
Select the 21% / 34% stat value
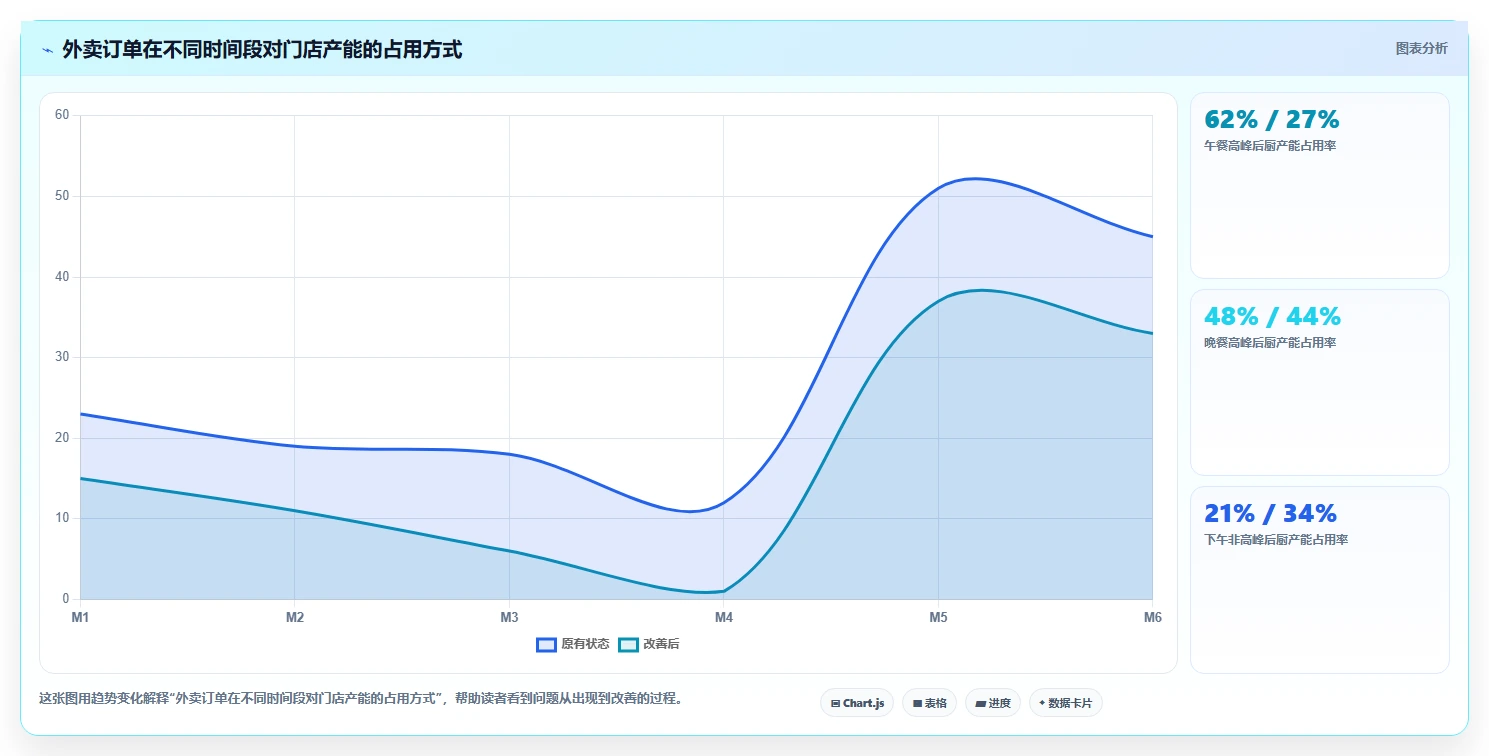coord(1271,514)
